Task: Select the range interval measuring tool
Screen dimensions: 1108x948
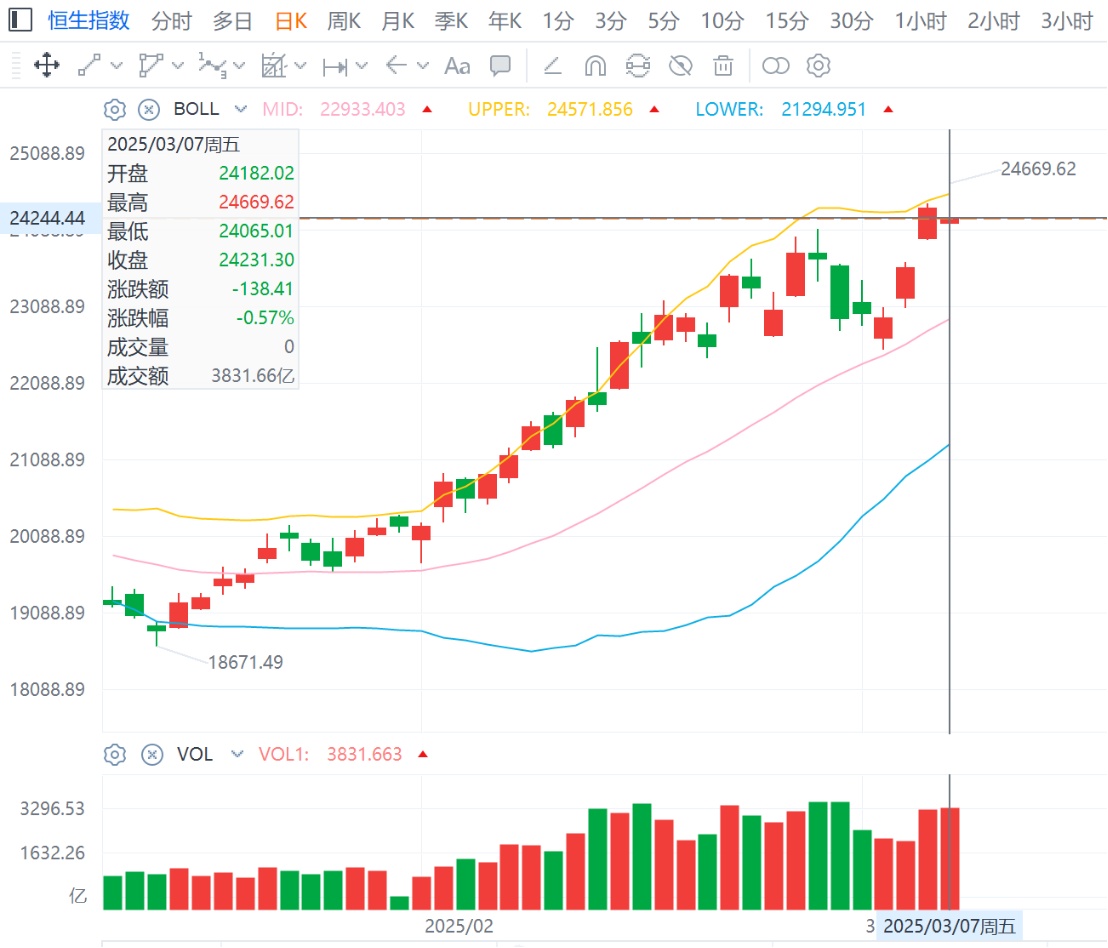Action: click(x=335, y=66)
